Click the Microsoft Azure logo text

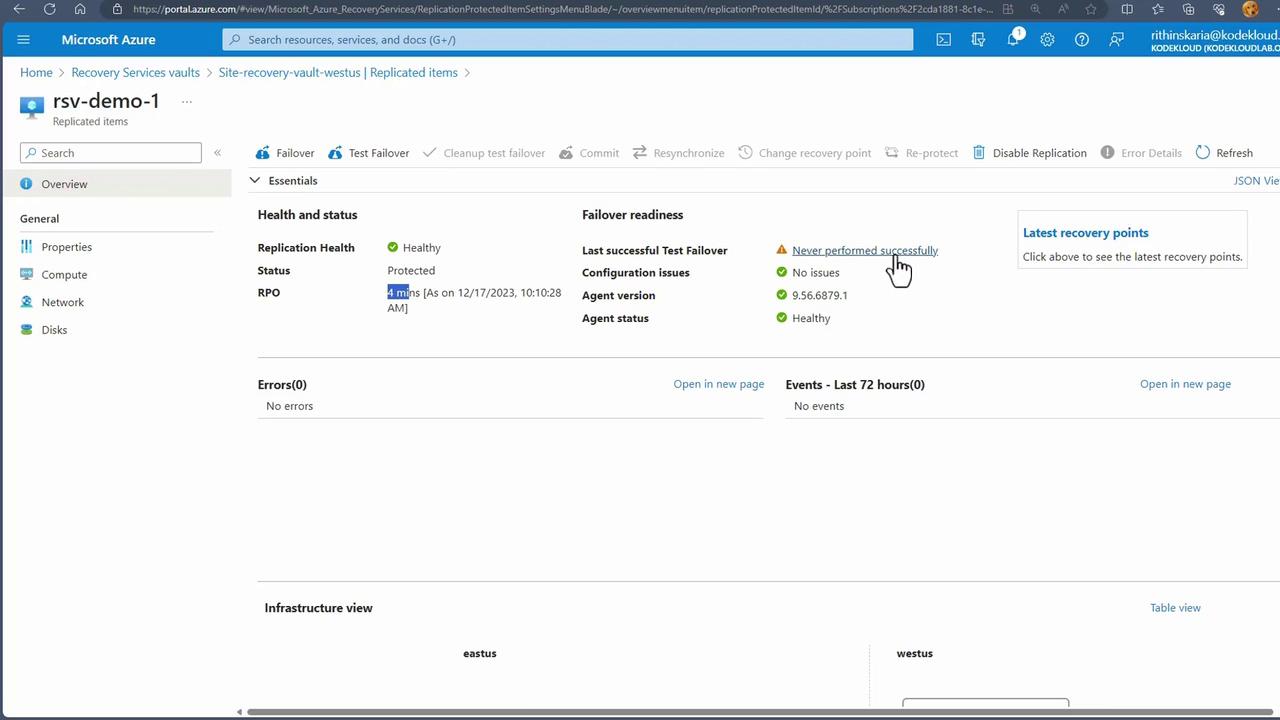108,40
